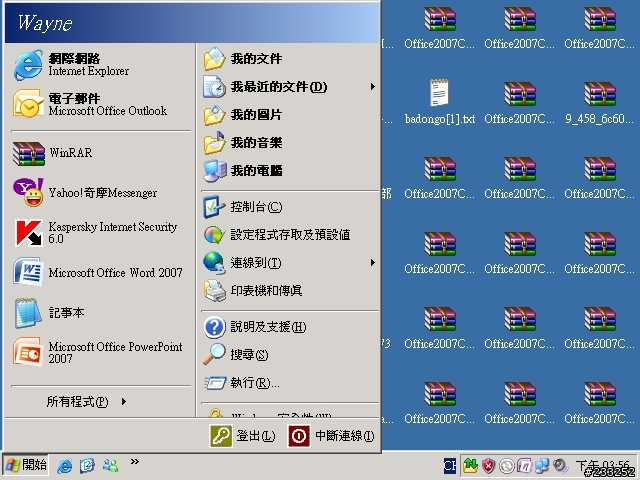The width and height of the screenshot is (640, 480).
Task: Expand the Quick Launch » overflow chevron
Action: pyautogui.click(x=135, y=462)
